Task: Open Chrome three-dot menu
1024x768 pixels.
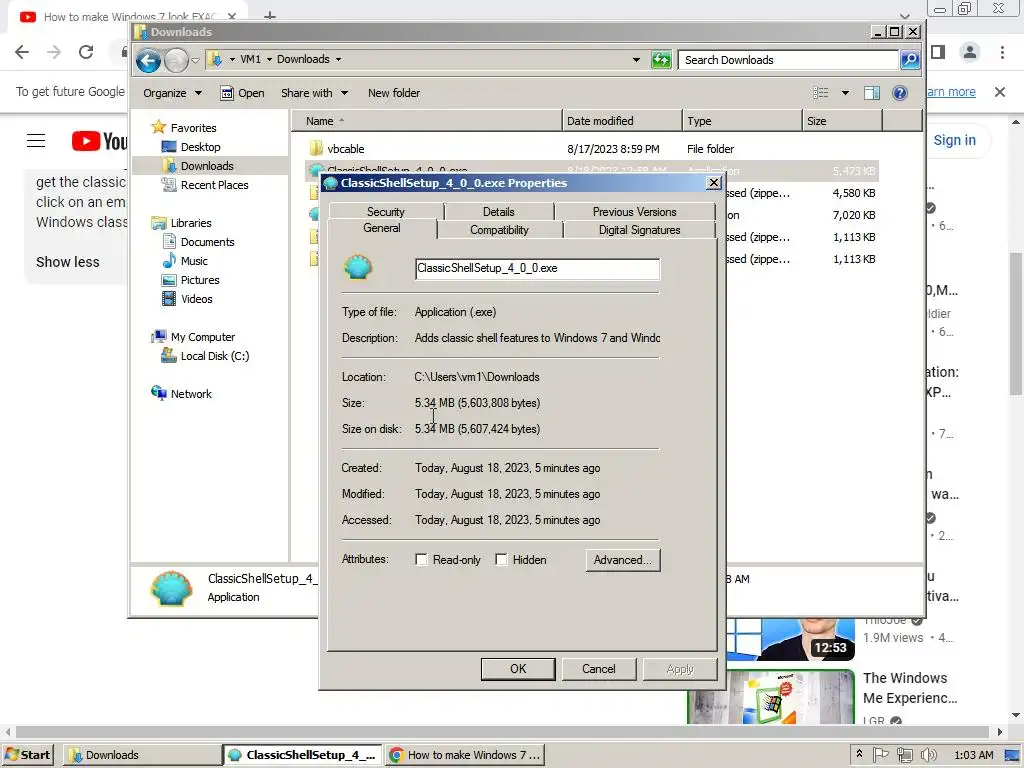Action: pos(1002,52)
